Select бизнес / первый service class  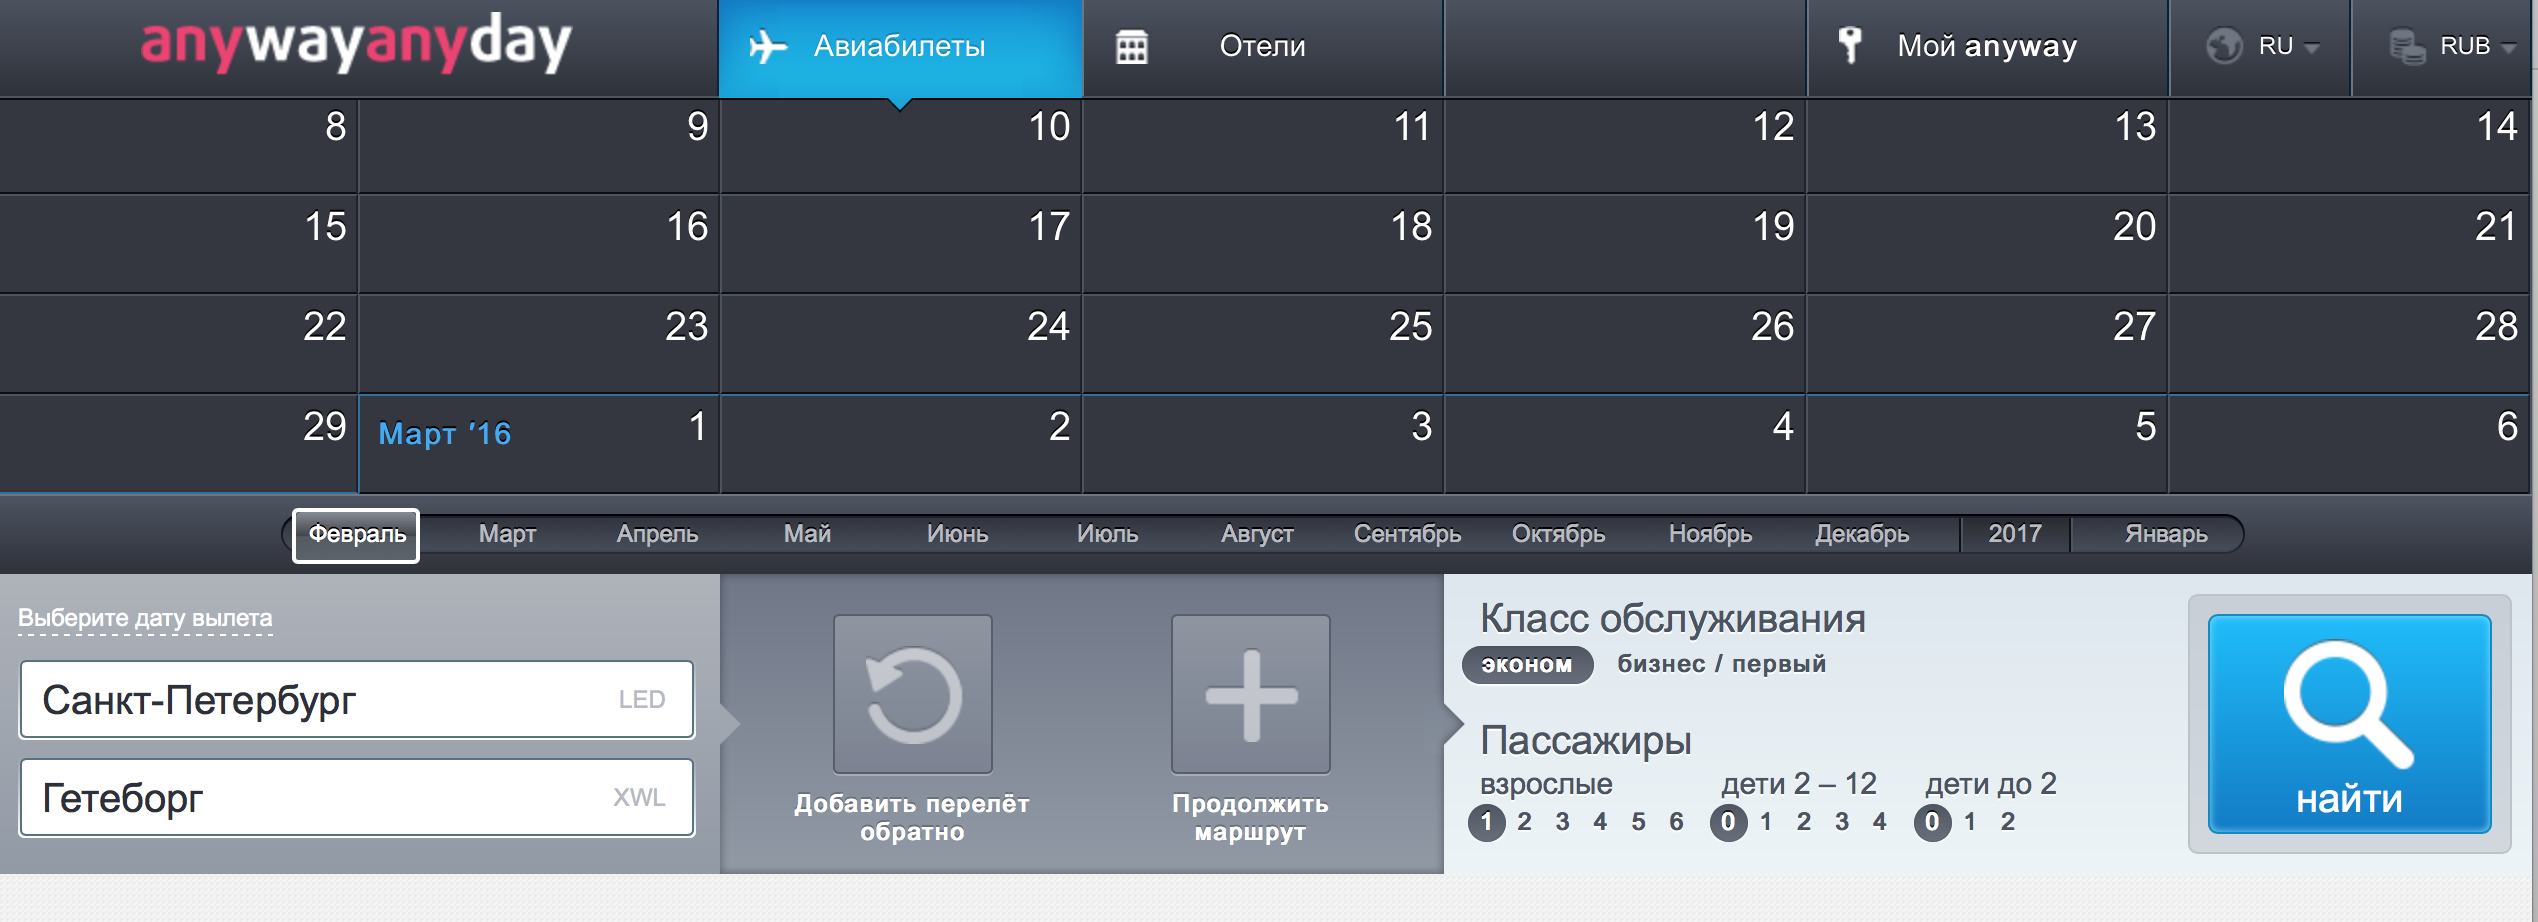[1721, 664]
